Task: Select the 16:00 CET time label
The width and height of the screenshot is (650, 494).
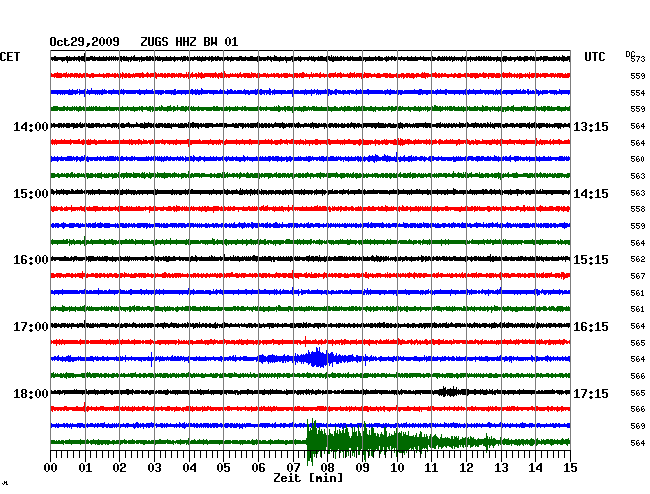Action: (x=31, y=260)
